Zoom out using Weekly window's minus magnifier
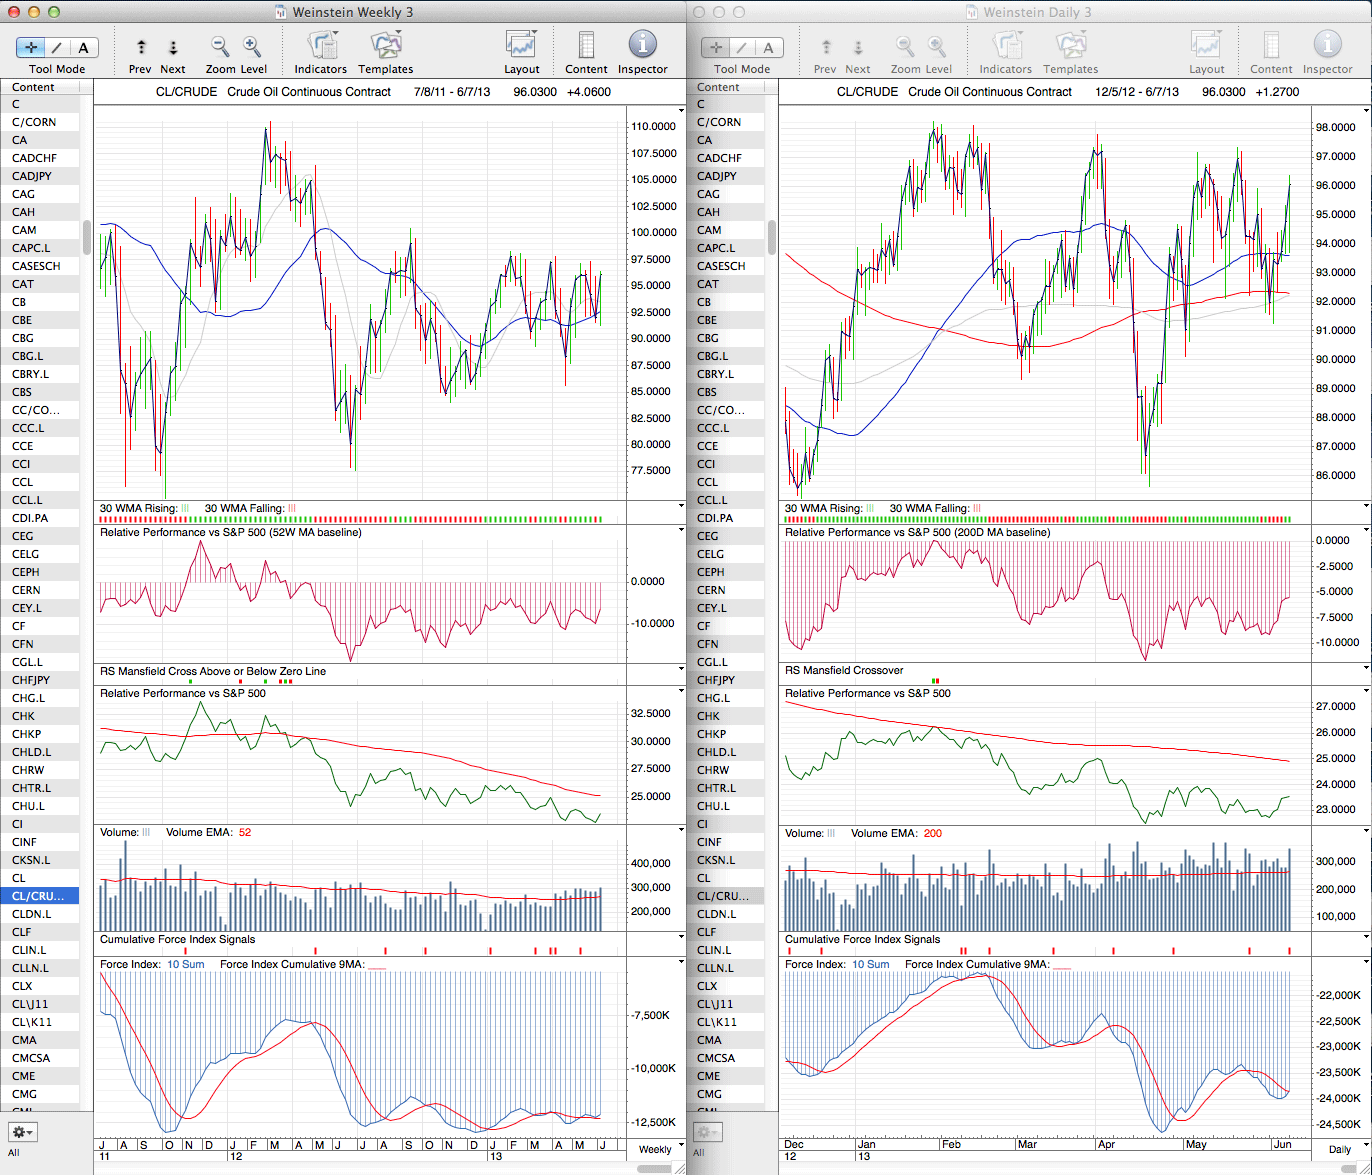This screenshot has height=1175, width=1372. pos(220,46)
